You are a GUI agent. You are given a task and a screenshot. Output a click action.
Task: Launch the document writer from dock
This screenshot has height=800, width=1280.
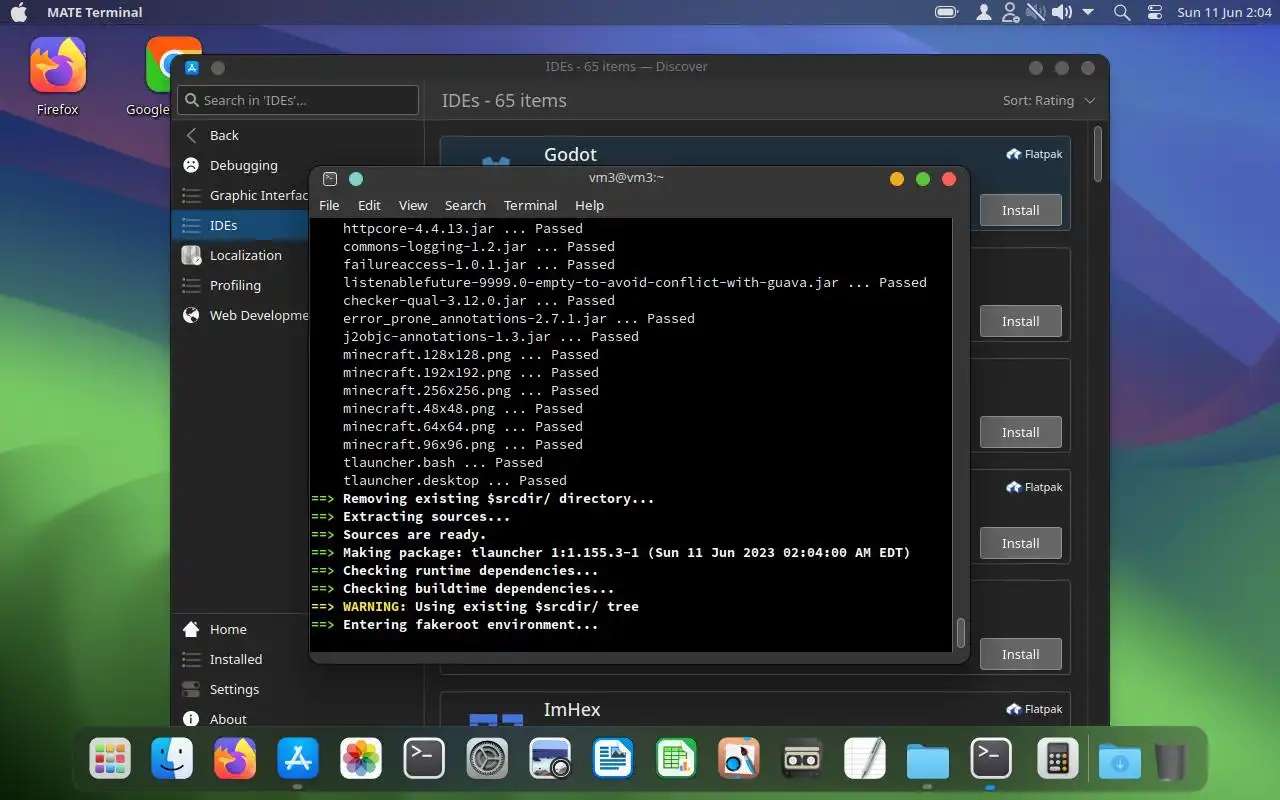click(613, 759)
